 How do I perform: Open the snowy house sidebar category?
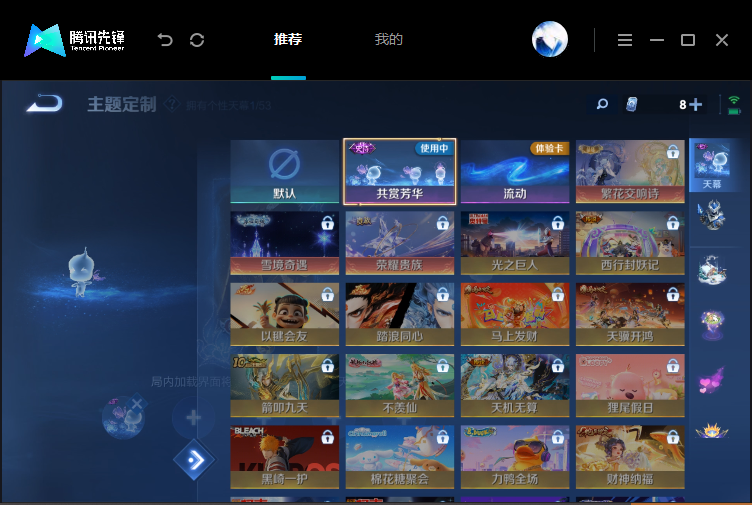(x=712, y=270)
